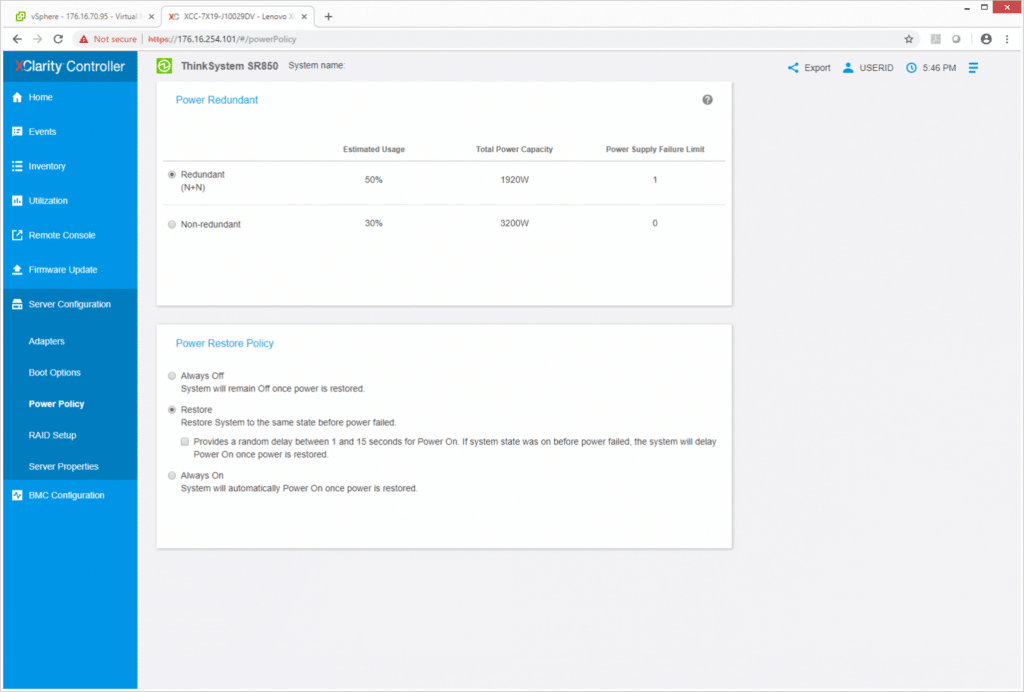Image resolution: width=1024 pixels, height=692 pixels.
Task: Enable the random delay Power On checkbox
Action: (x=185, y=442)
